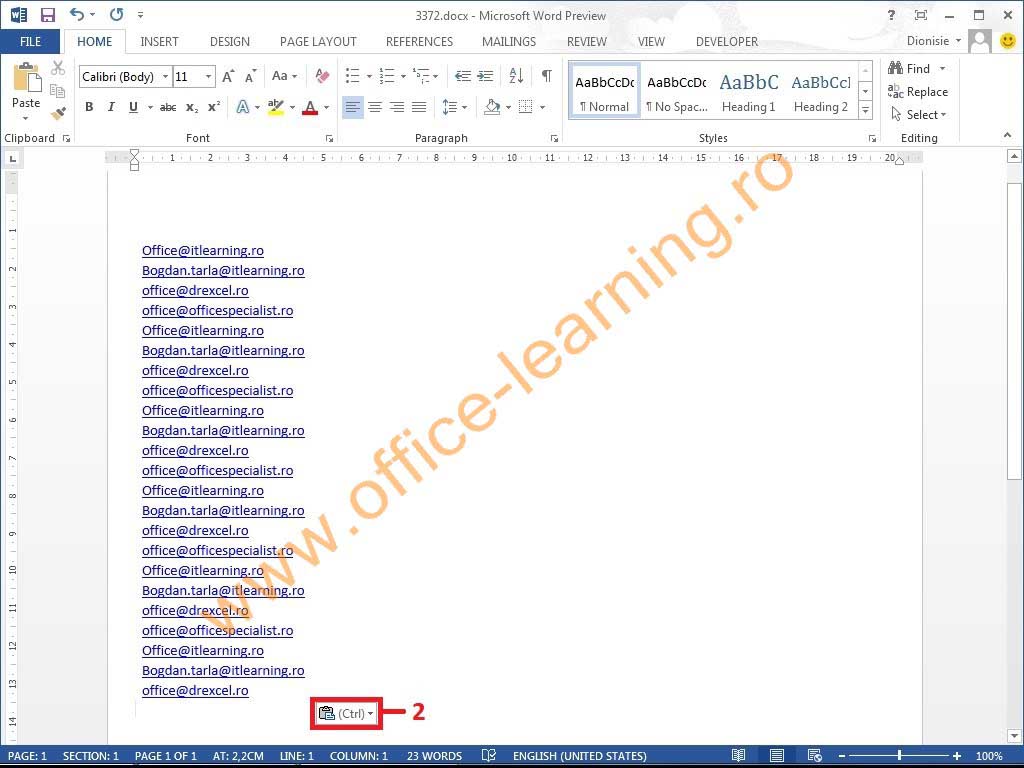Switch to the DEVELOPER tab
Image resolution: width=1024 pixels, height=768 pixels.
[727, 42]
